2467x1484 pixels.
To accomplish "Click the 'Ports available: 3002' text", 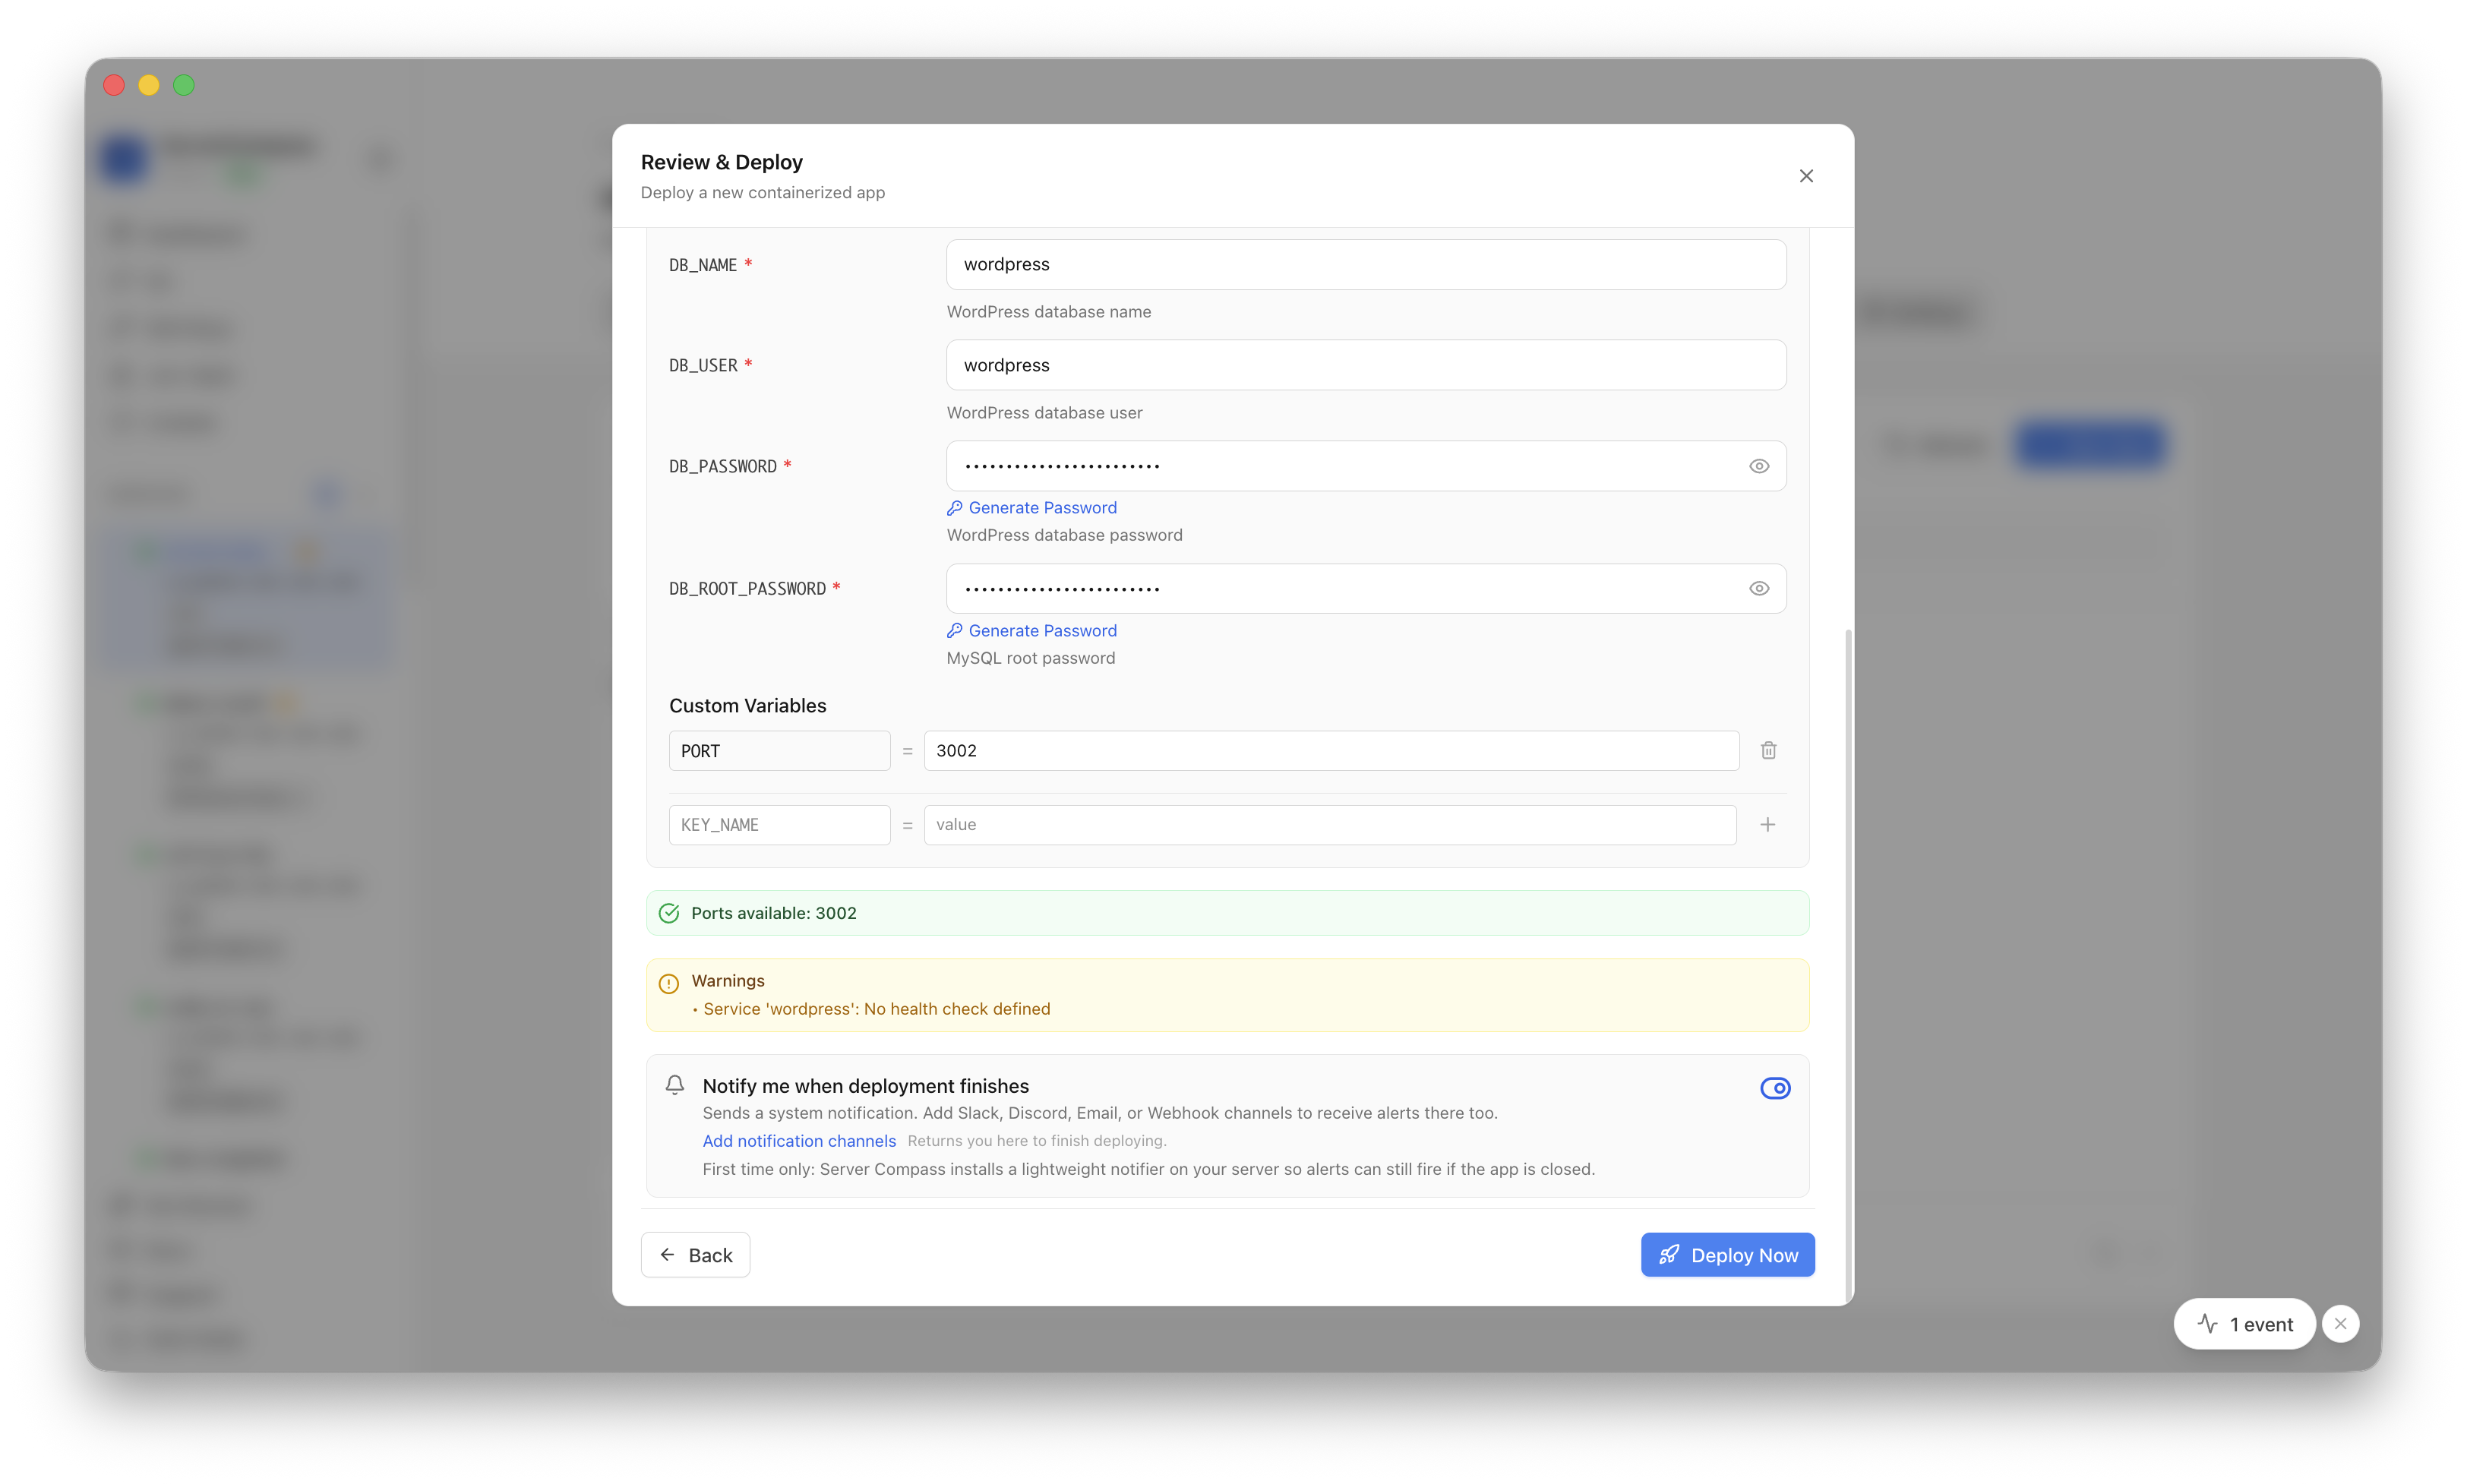I will tap(773, 913).
